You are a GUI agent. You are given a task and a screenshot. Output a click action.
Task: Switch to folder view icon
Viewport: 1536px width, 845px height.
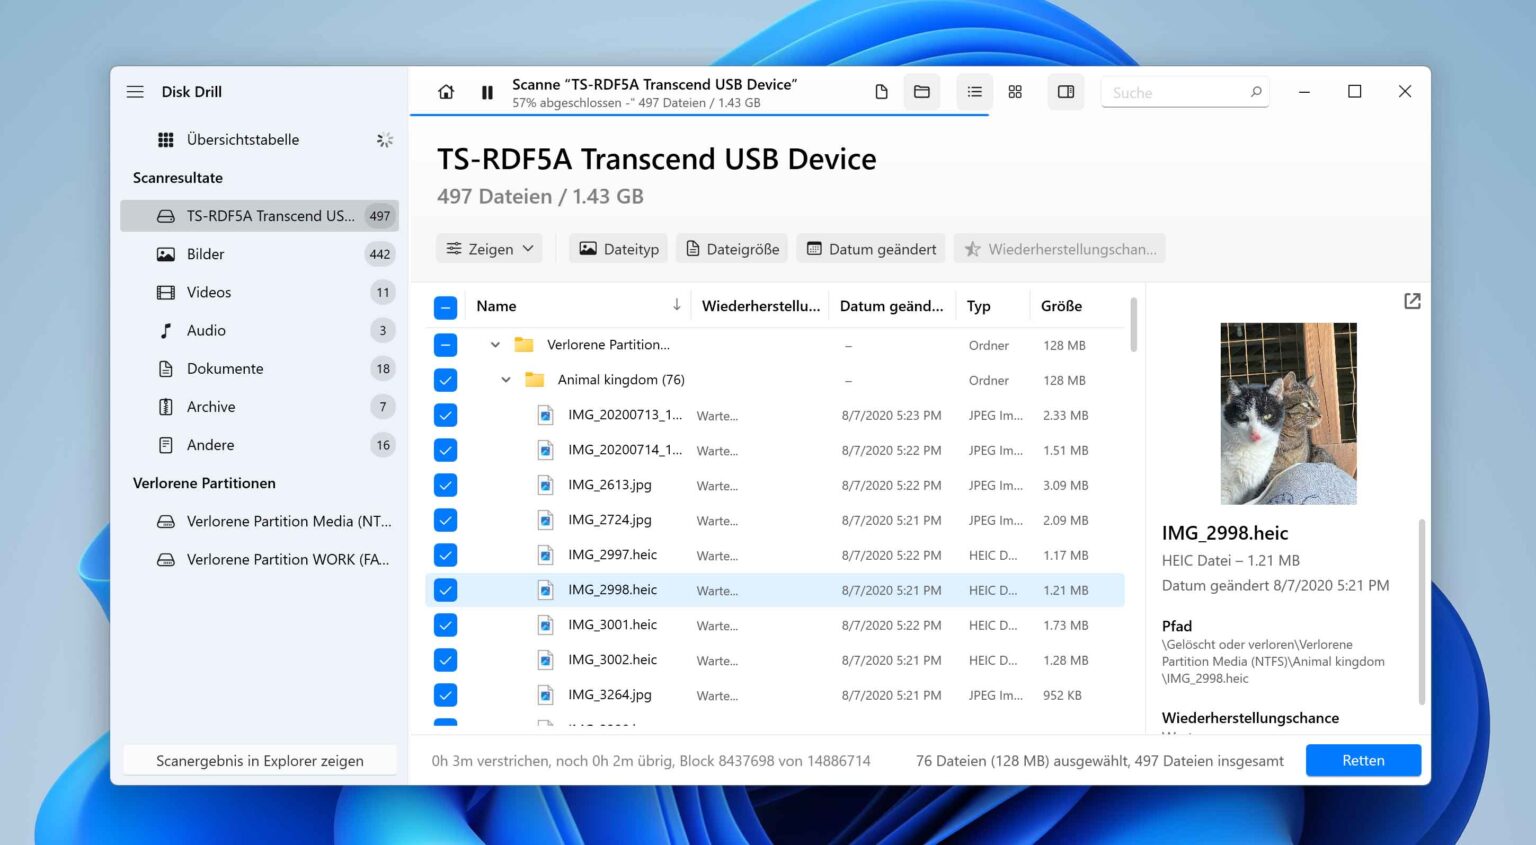[921, 92]
